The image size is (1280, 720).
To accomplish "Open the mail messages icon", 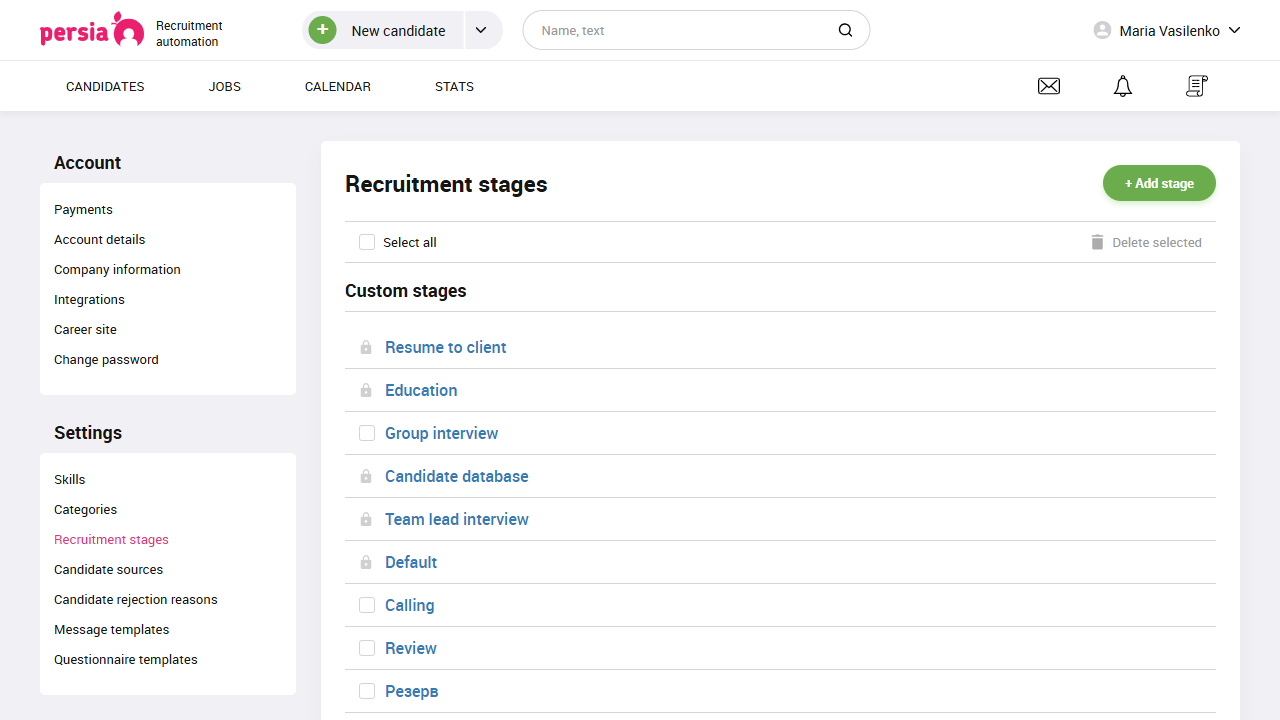I will pyautogui.click(x=1048, y=86).
